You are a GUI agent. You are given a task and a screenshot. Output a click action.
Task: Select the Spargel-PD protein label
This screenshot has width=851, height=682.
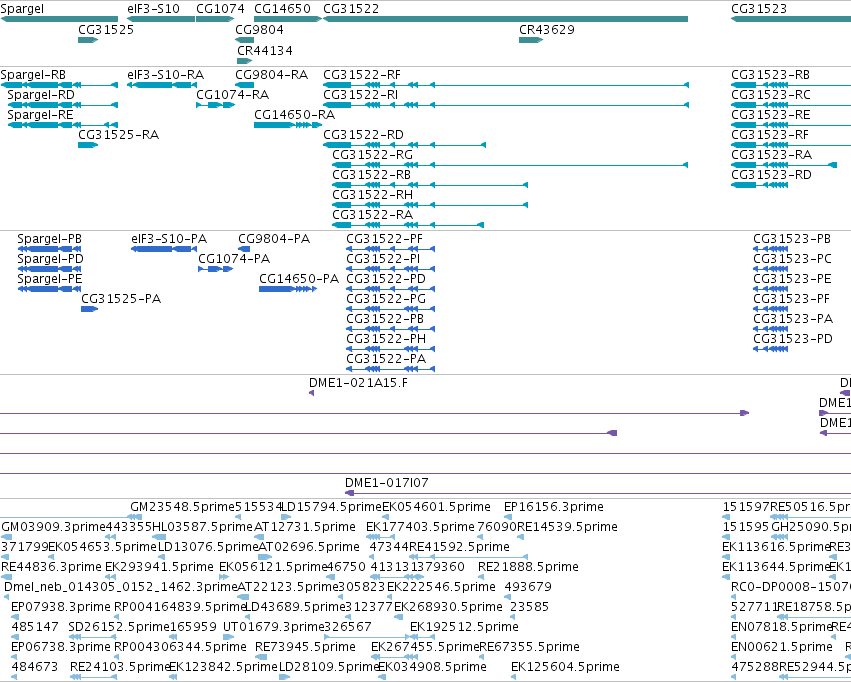pyautogui.click(x=50, y=259)
